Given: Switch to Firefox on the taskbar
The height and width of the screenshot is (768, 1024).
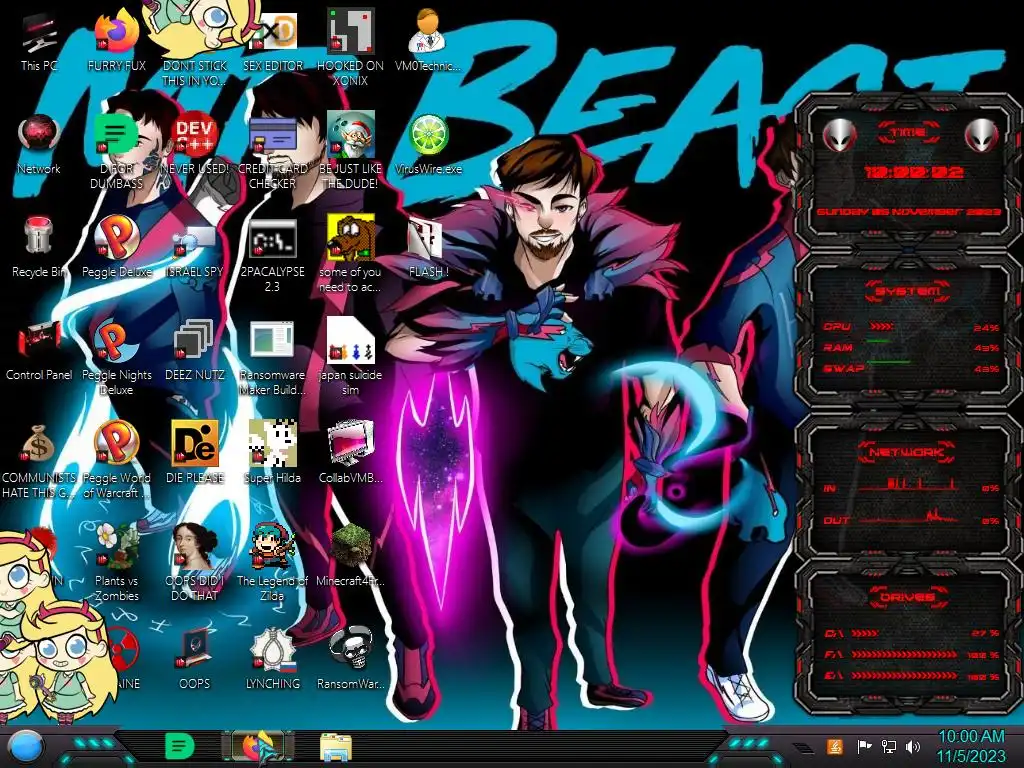Looking at the screenshot, I should coord(259,746).
